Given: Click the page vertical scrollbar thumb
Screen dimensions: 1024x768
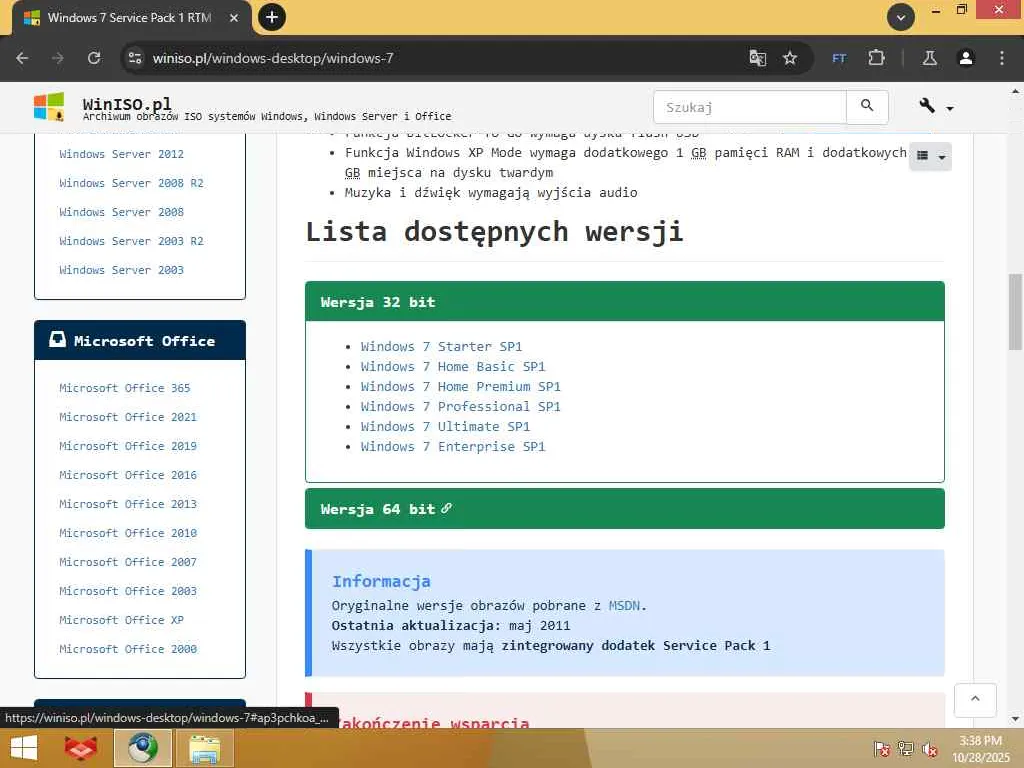Looking at the screenshot, I should (1015, 312).
